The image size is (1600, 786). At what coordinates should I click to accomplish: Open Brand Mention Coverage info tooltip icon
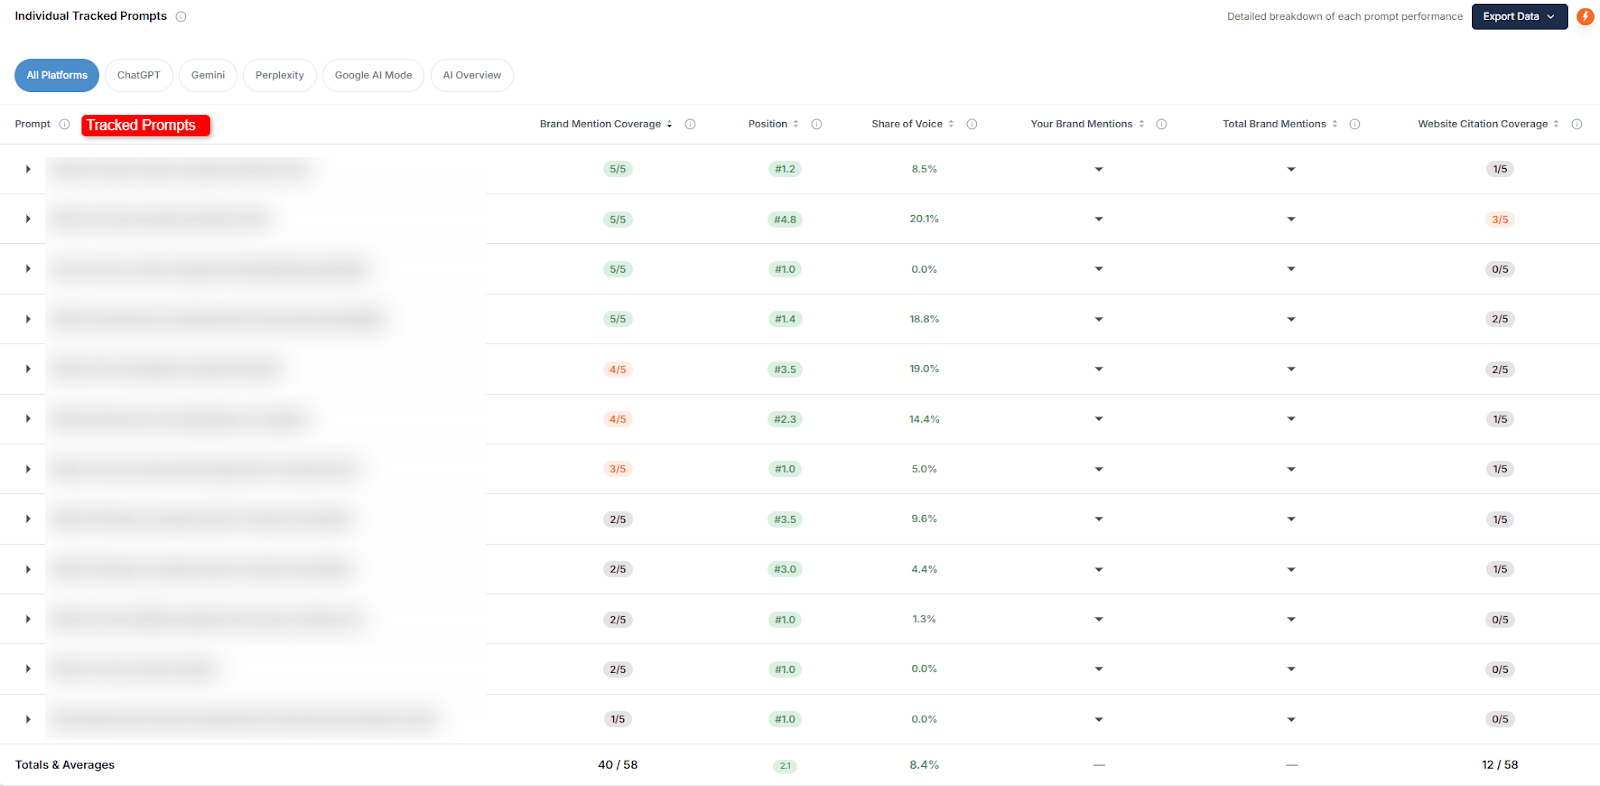point(690,124)
